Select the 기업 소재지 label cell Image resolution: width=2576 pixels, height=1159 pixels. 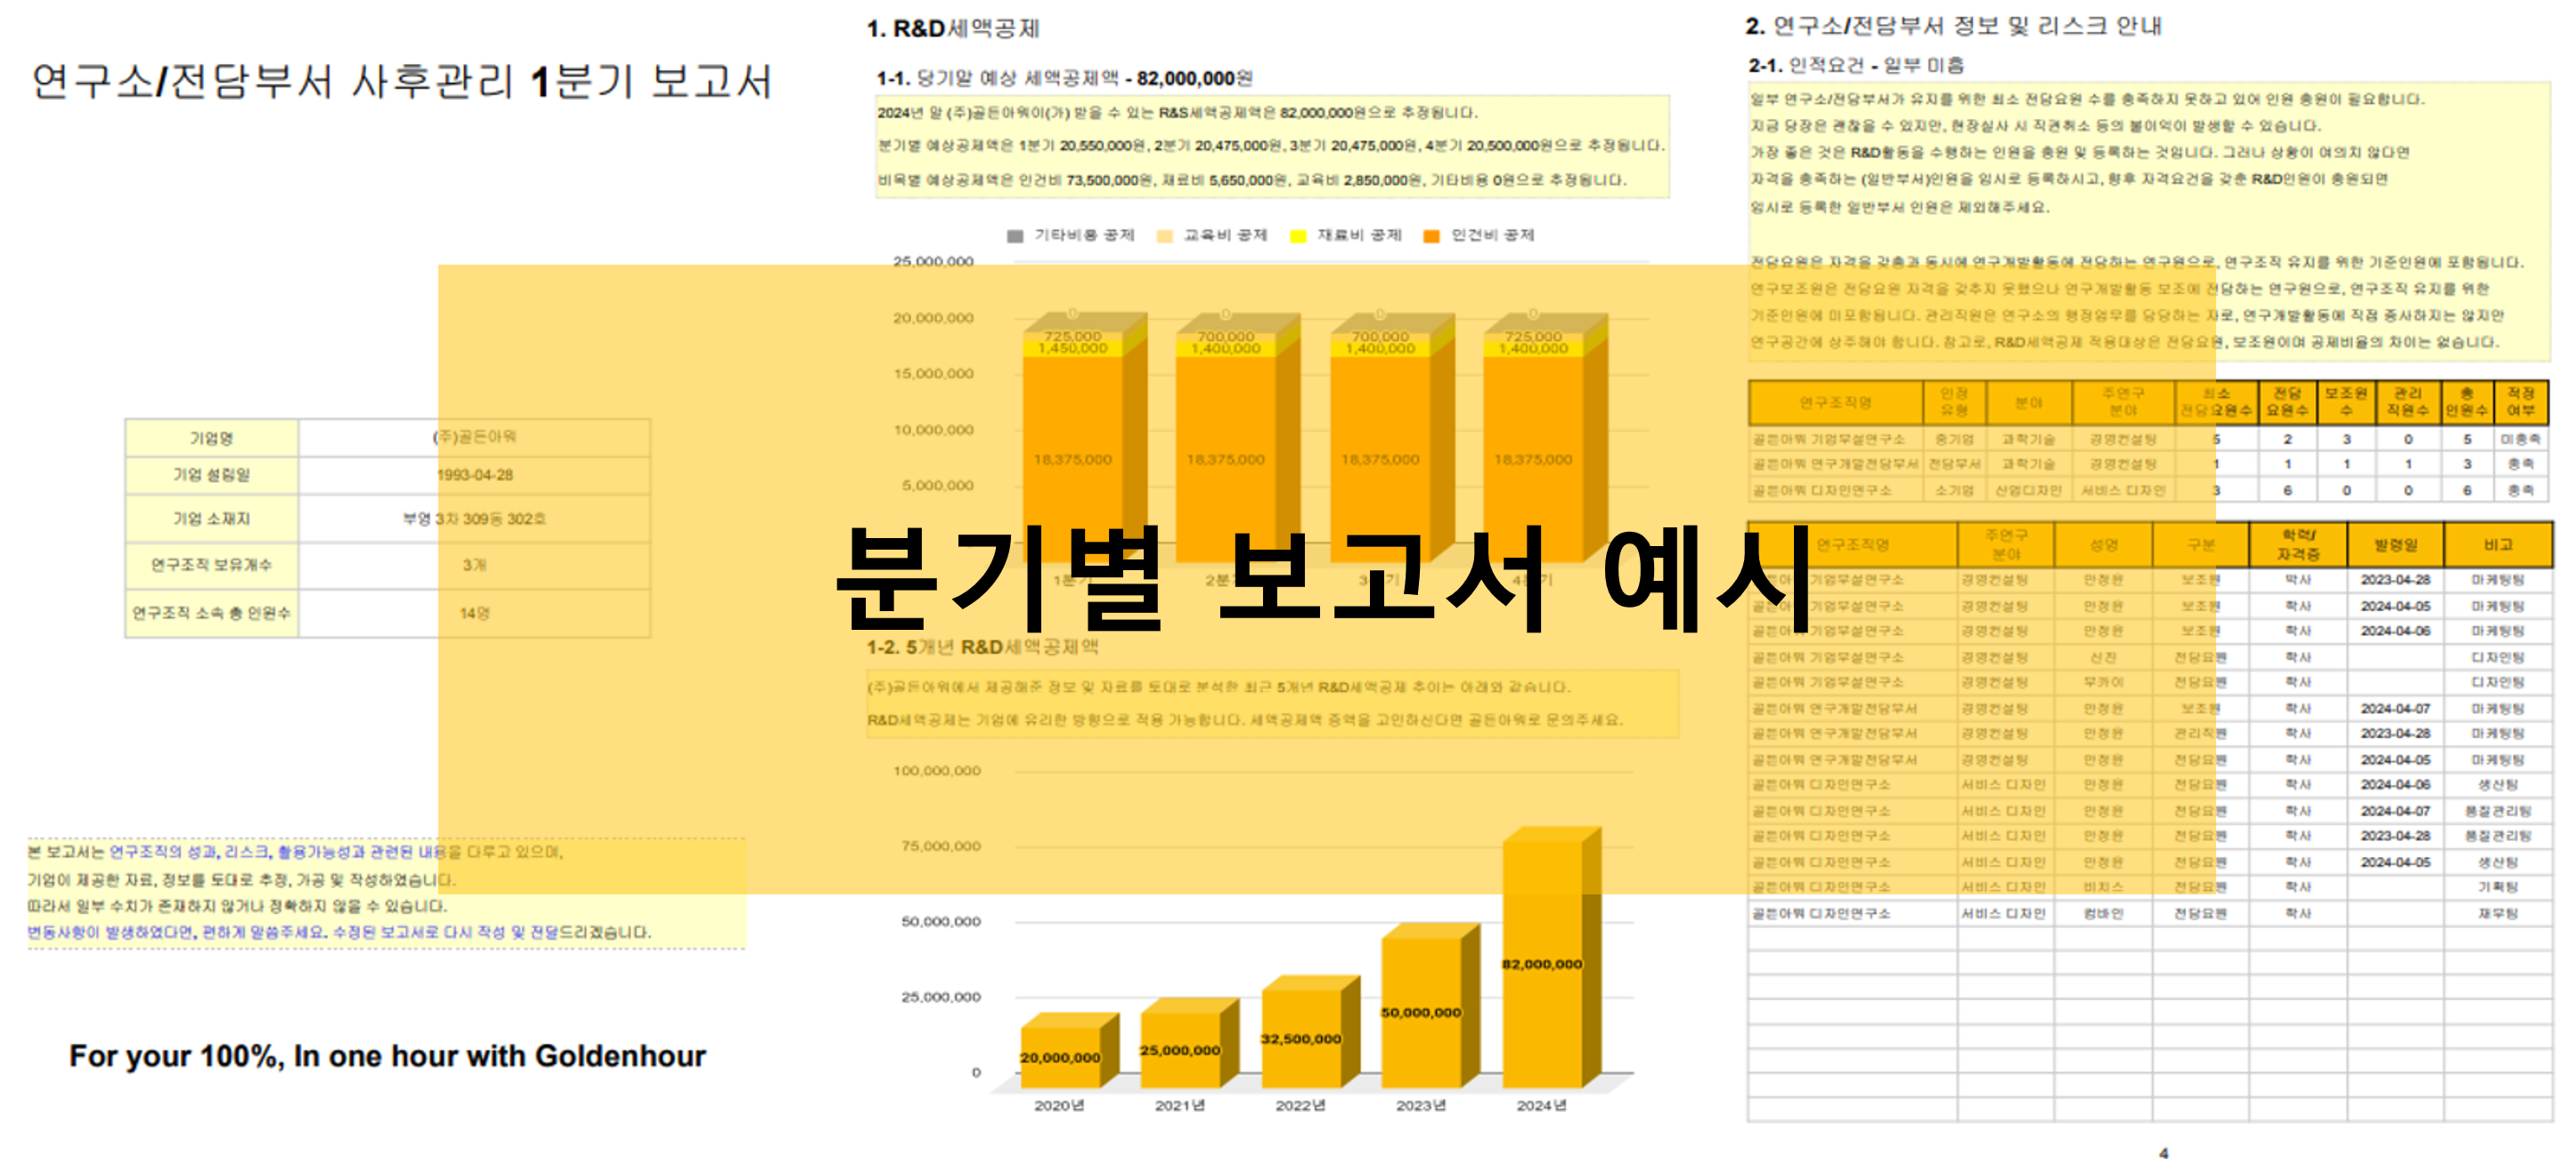click(211, 519)
